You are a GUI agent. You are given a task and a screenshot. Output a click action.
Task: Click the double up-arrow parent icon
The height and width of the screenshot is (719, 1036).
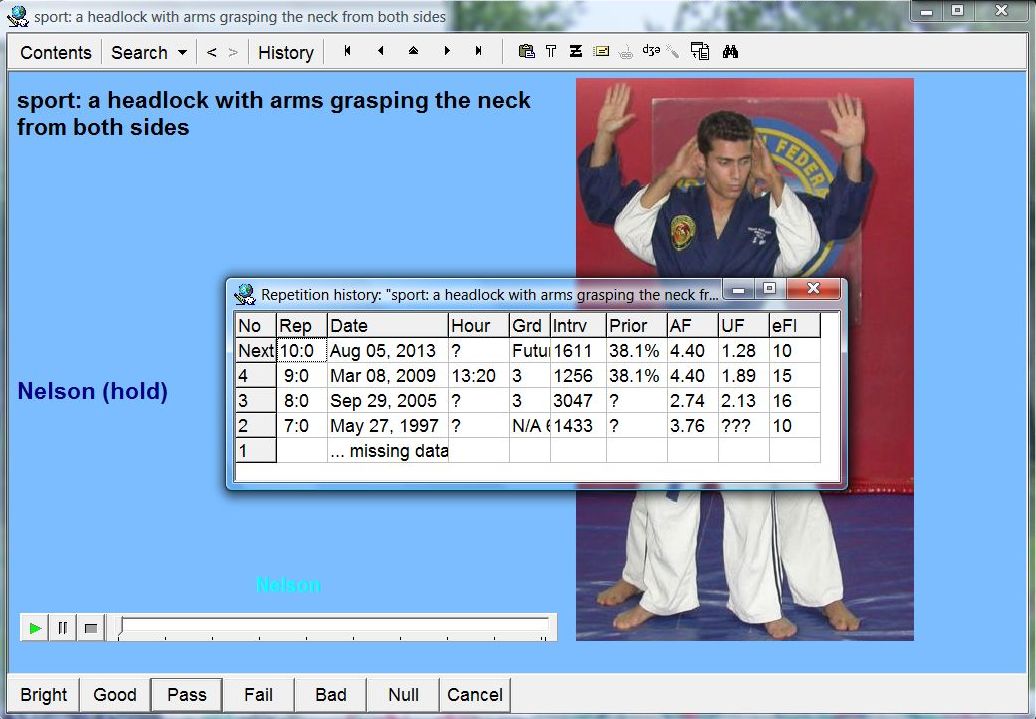coord(413,51)
